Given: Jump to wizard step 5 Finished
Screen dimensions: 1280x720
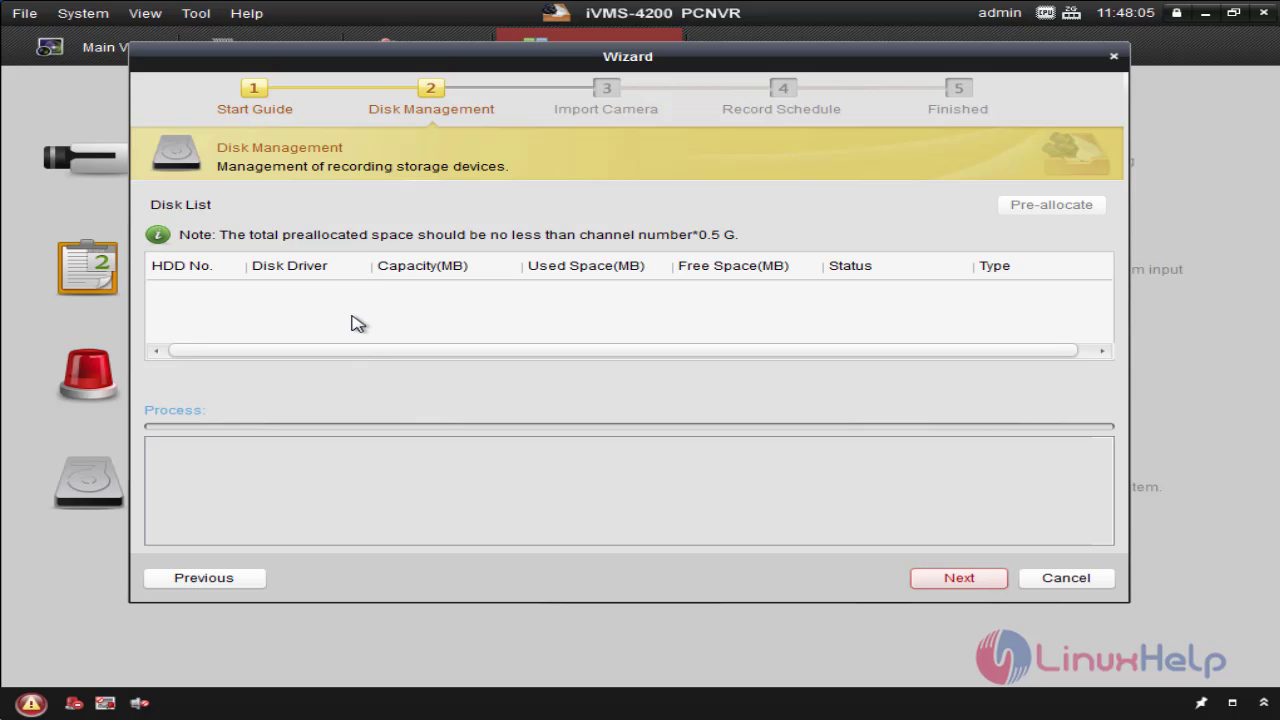Looking at the screenshot, I should tap(957, 98).
